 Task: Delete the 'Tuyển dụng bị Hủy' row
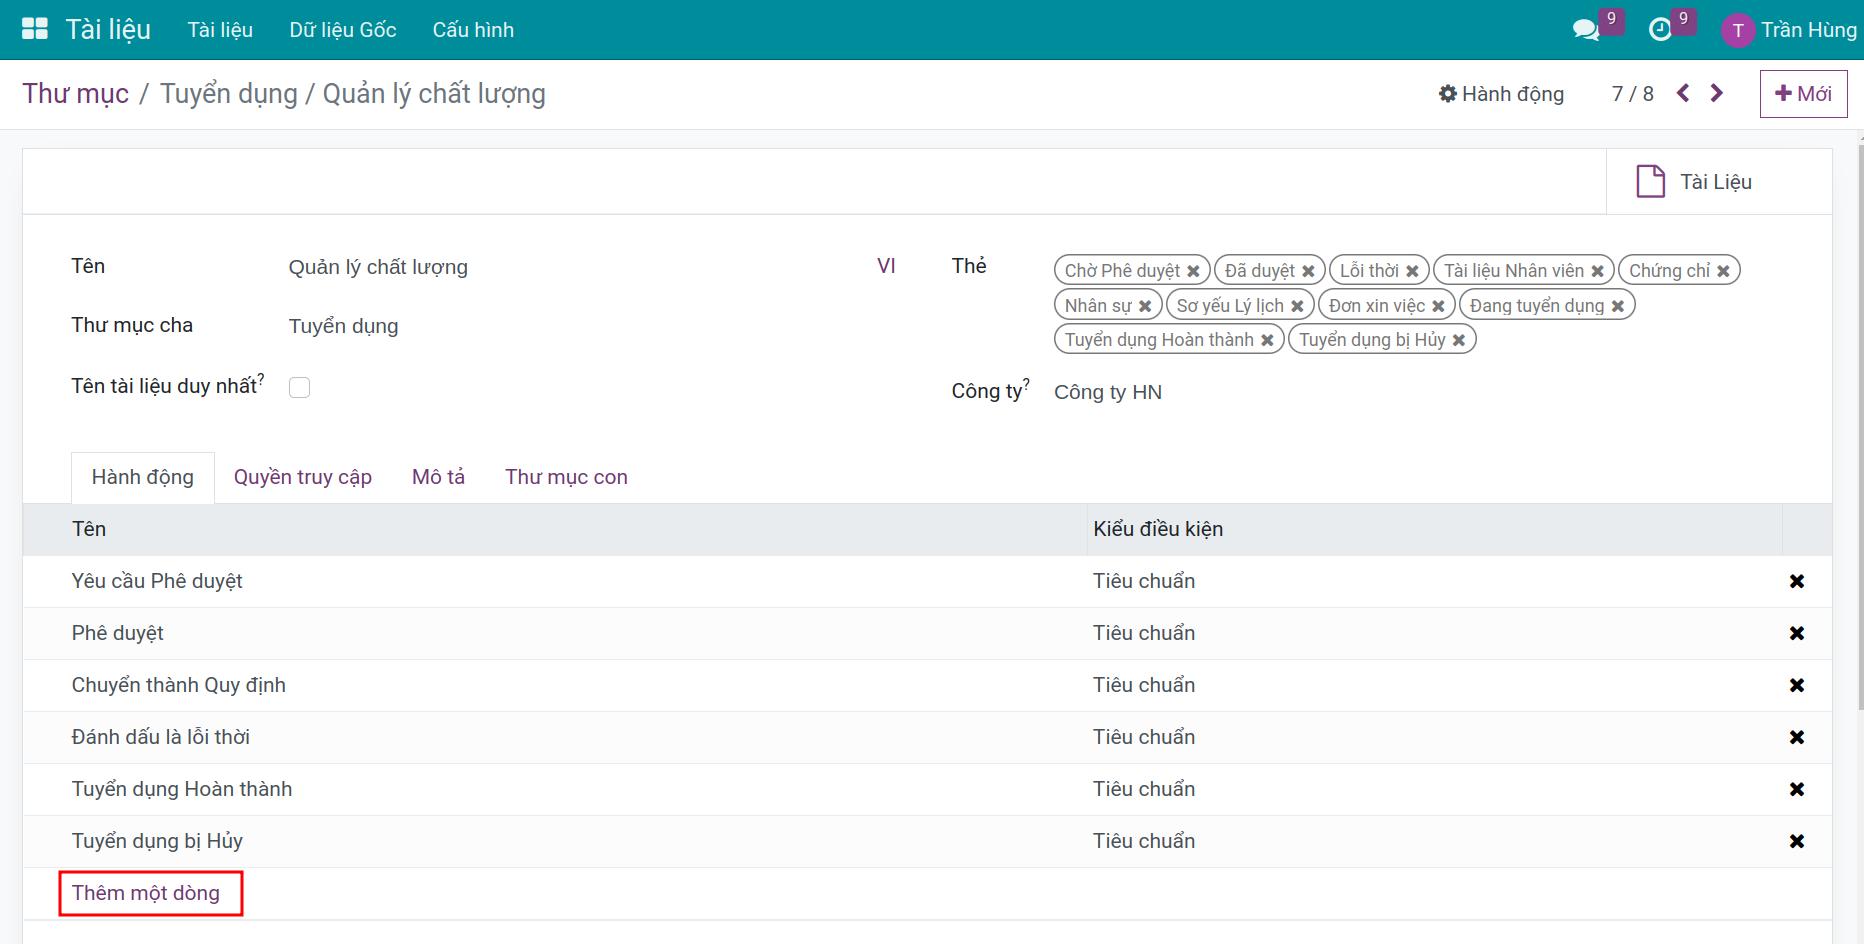(x=1797, y=841)
